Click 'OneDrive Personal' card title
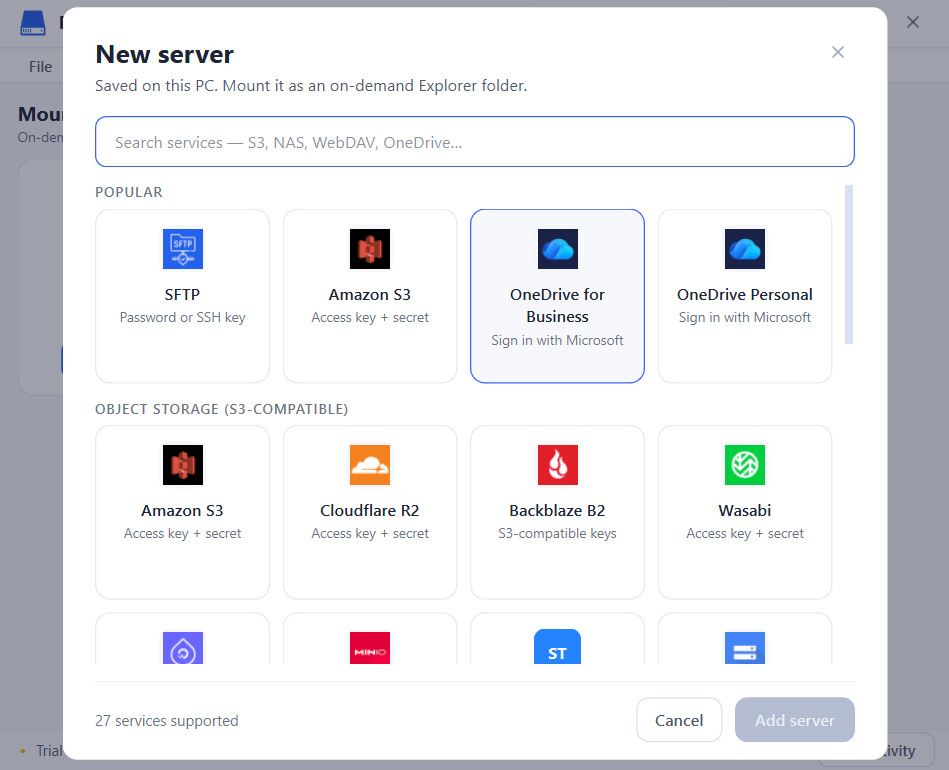Viewport: 949px width, 770px height. [744, 294]
